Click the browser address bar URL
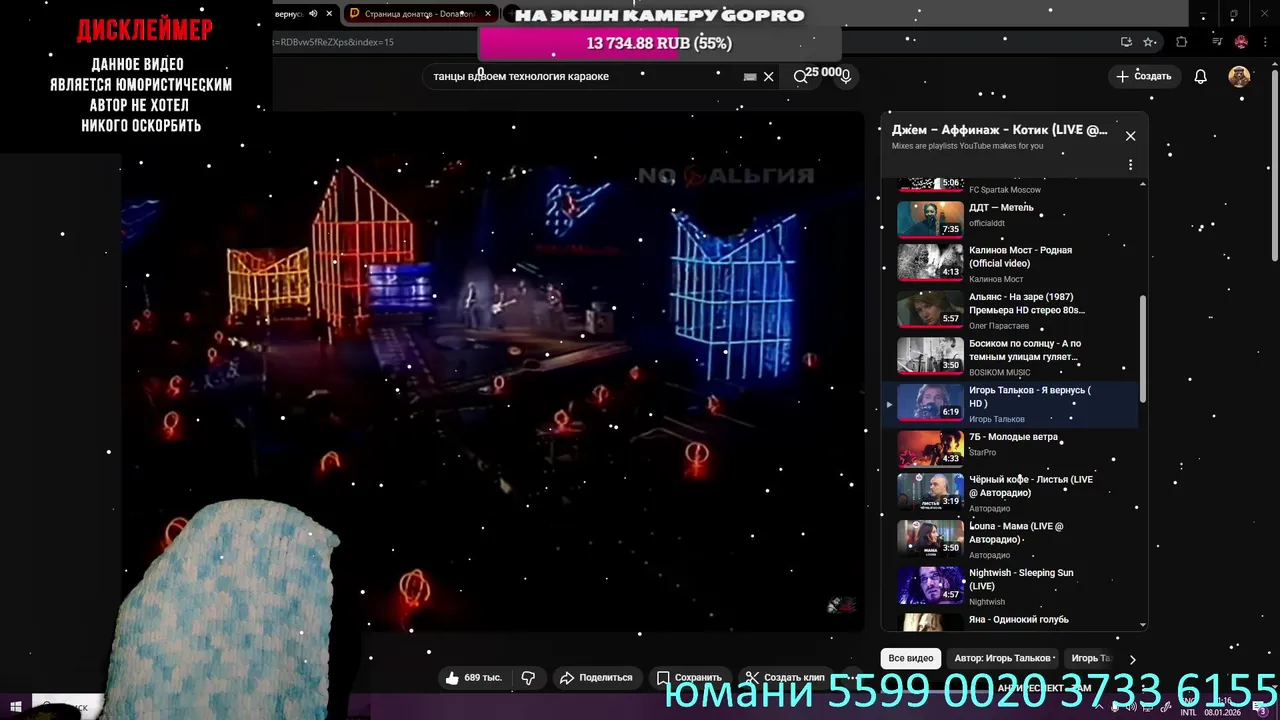 336,42
